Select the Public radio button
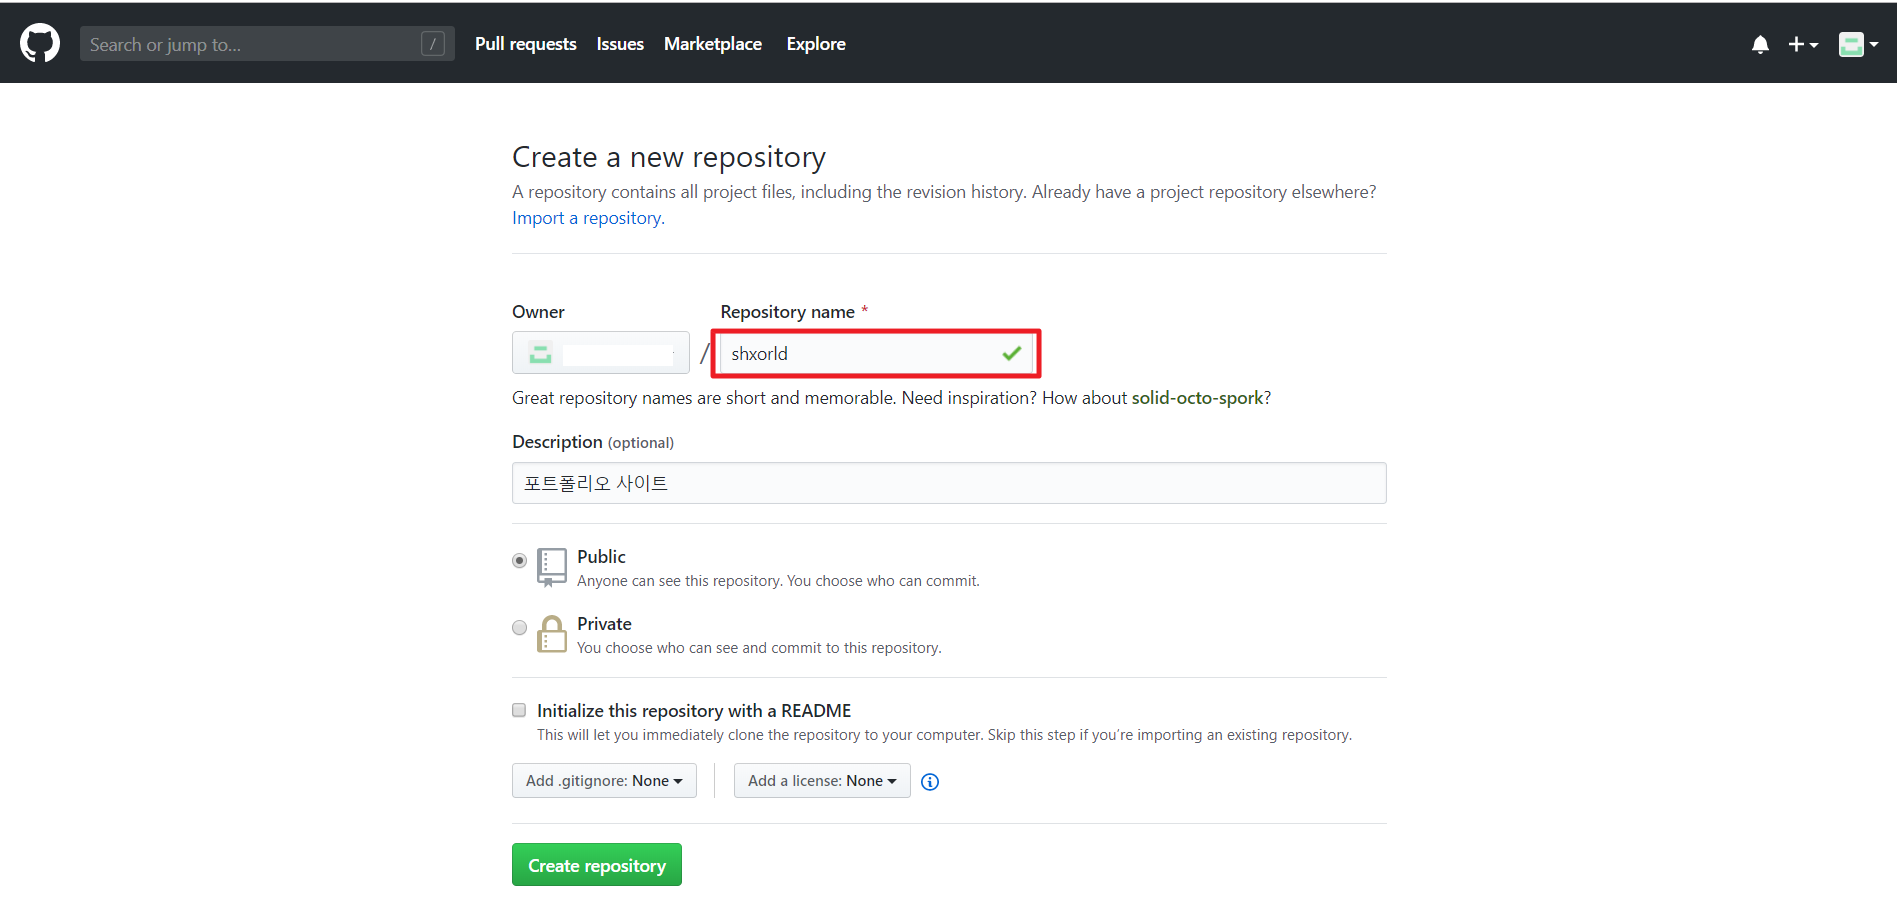The width and height of the screenshot is (1897, 905). (x=519, y=560)
